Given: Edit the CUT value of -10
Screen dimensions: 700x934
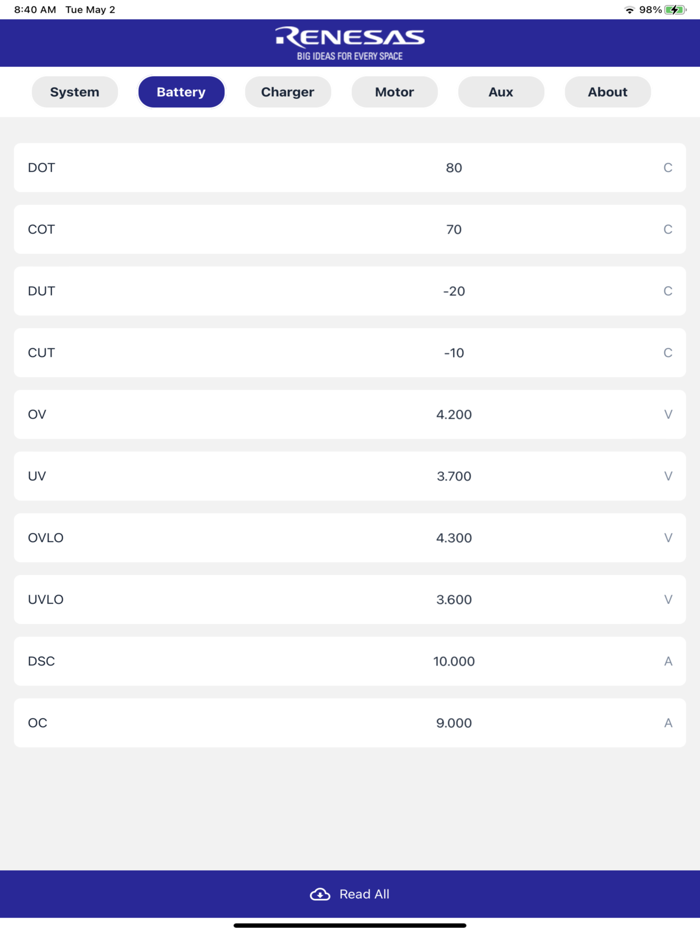Looking at the screenshot, I should point(453,352).
